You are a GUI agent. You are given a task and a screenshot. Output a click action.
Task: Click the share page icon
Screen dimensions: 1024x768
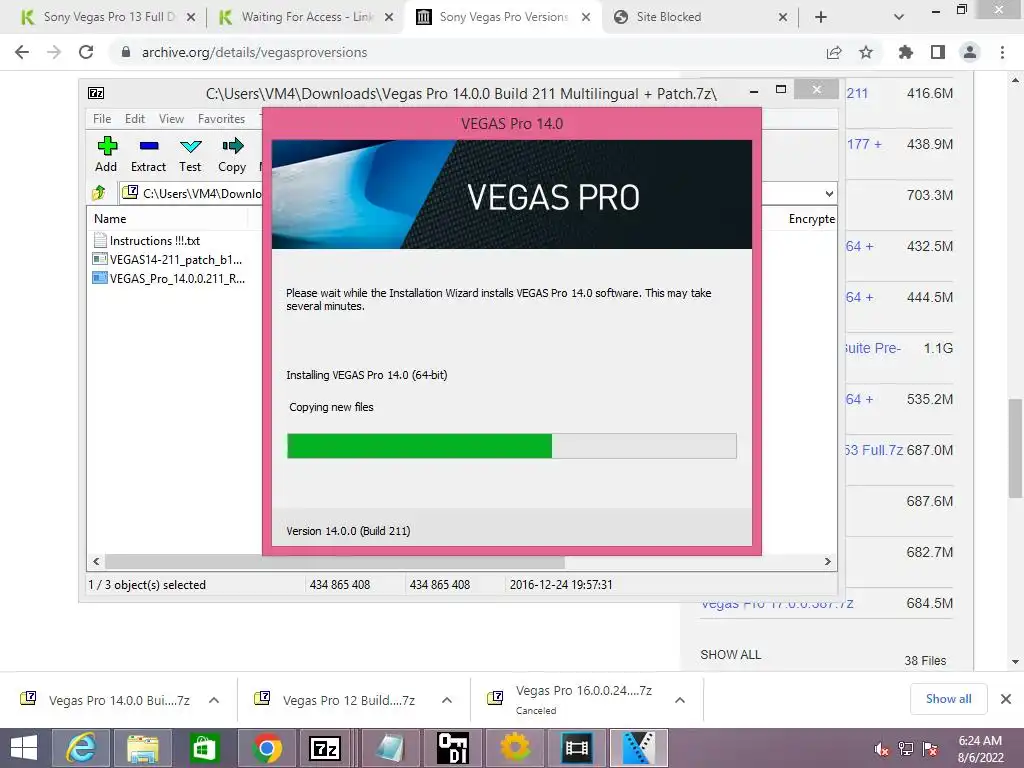834,52
